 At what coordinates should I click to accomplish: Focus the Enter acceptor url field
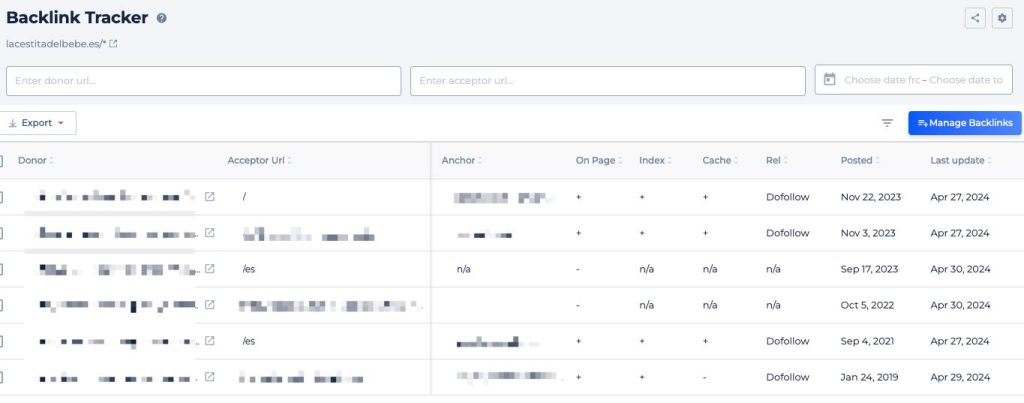[607, 80]
